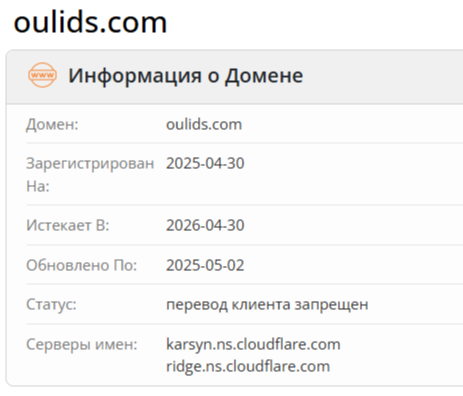Select expiry date 2026-04-30
This screenshot has height=396, width=463.
tap(205, 225)
